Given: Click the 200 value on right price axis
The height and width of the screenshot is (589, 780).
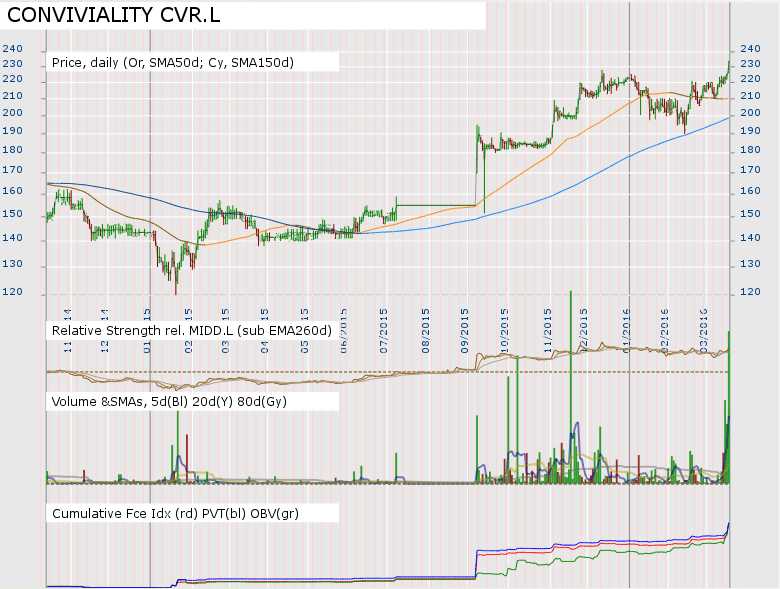Looking at the screenshot, I should tap(750, 112).
